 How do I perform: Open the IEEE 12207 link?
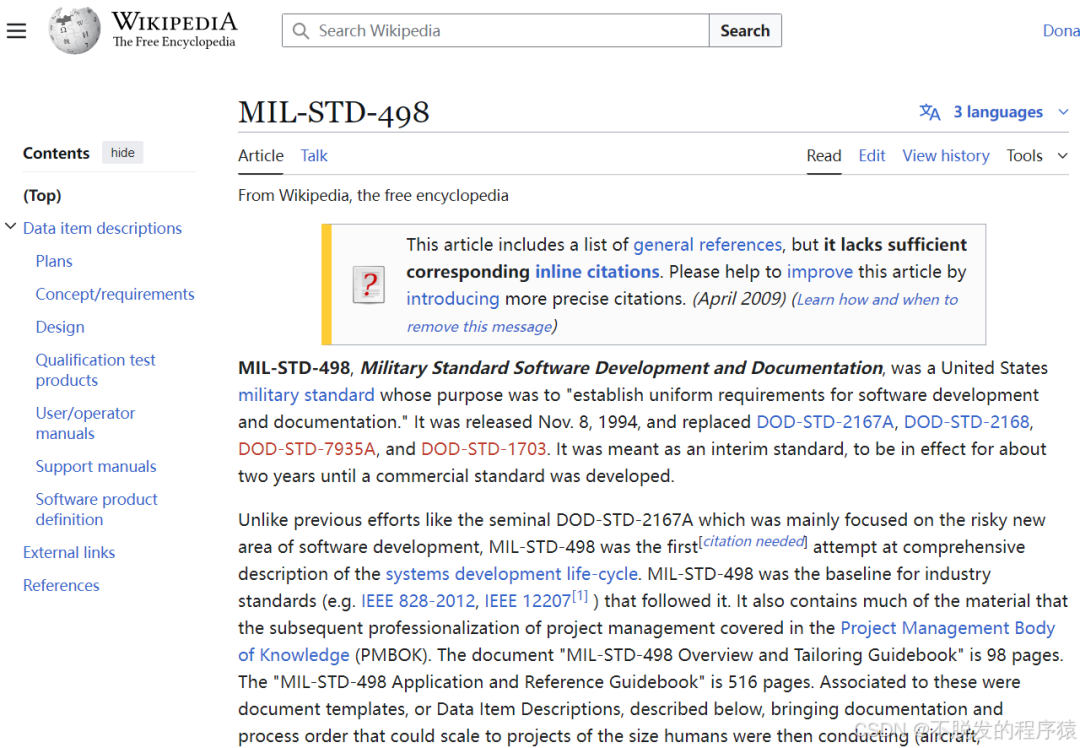tap(528, 601)
